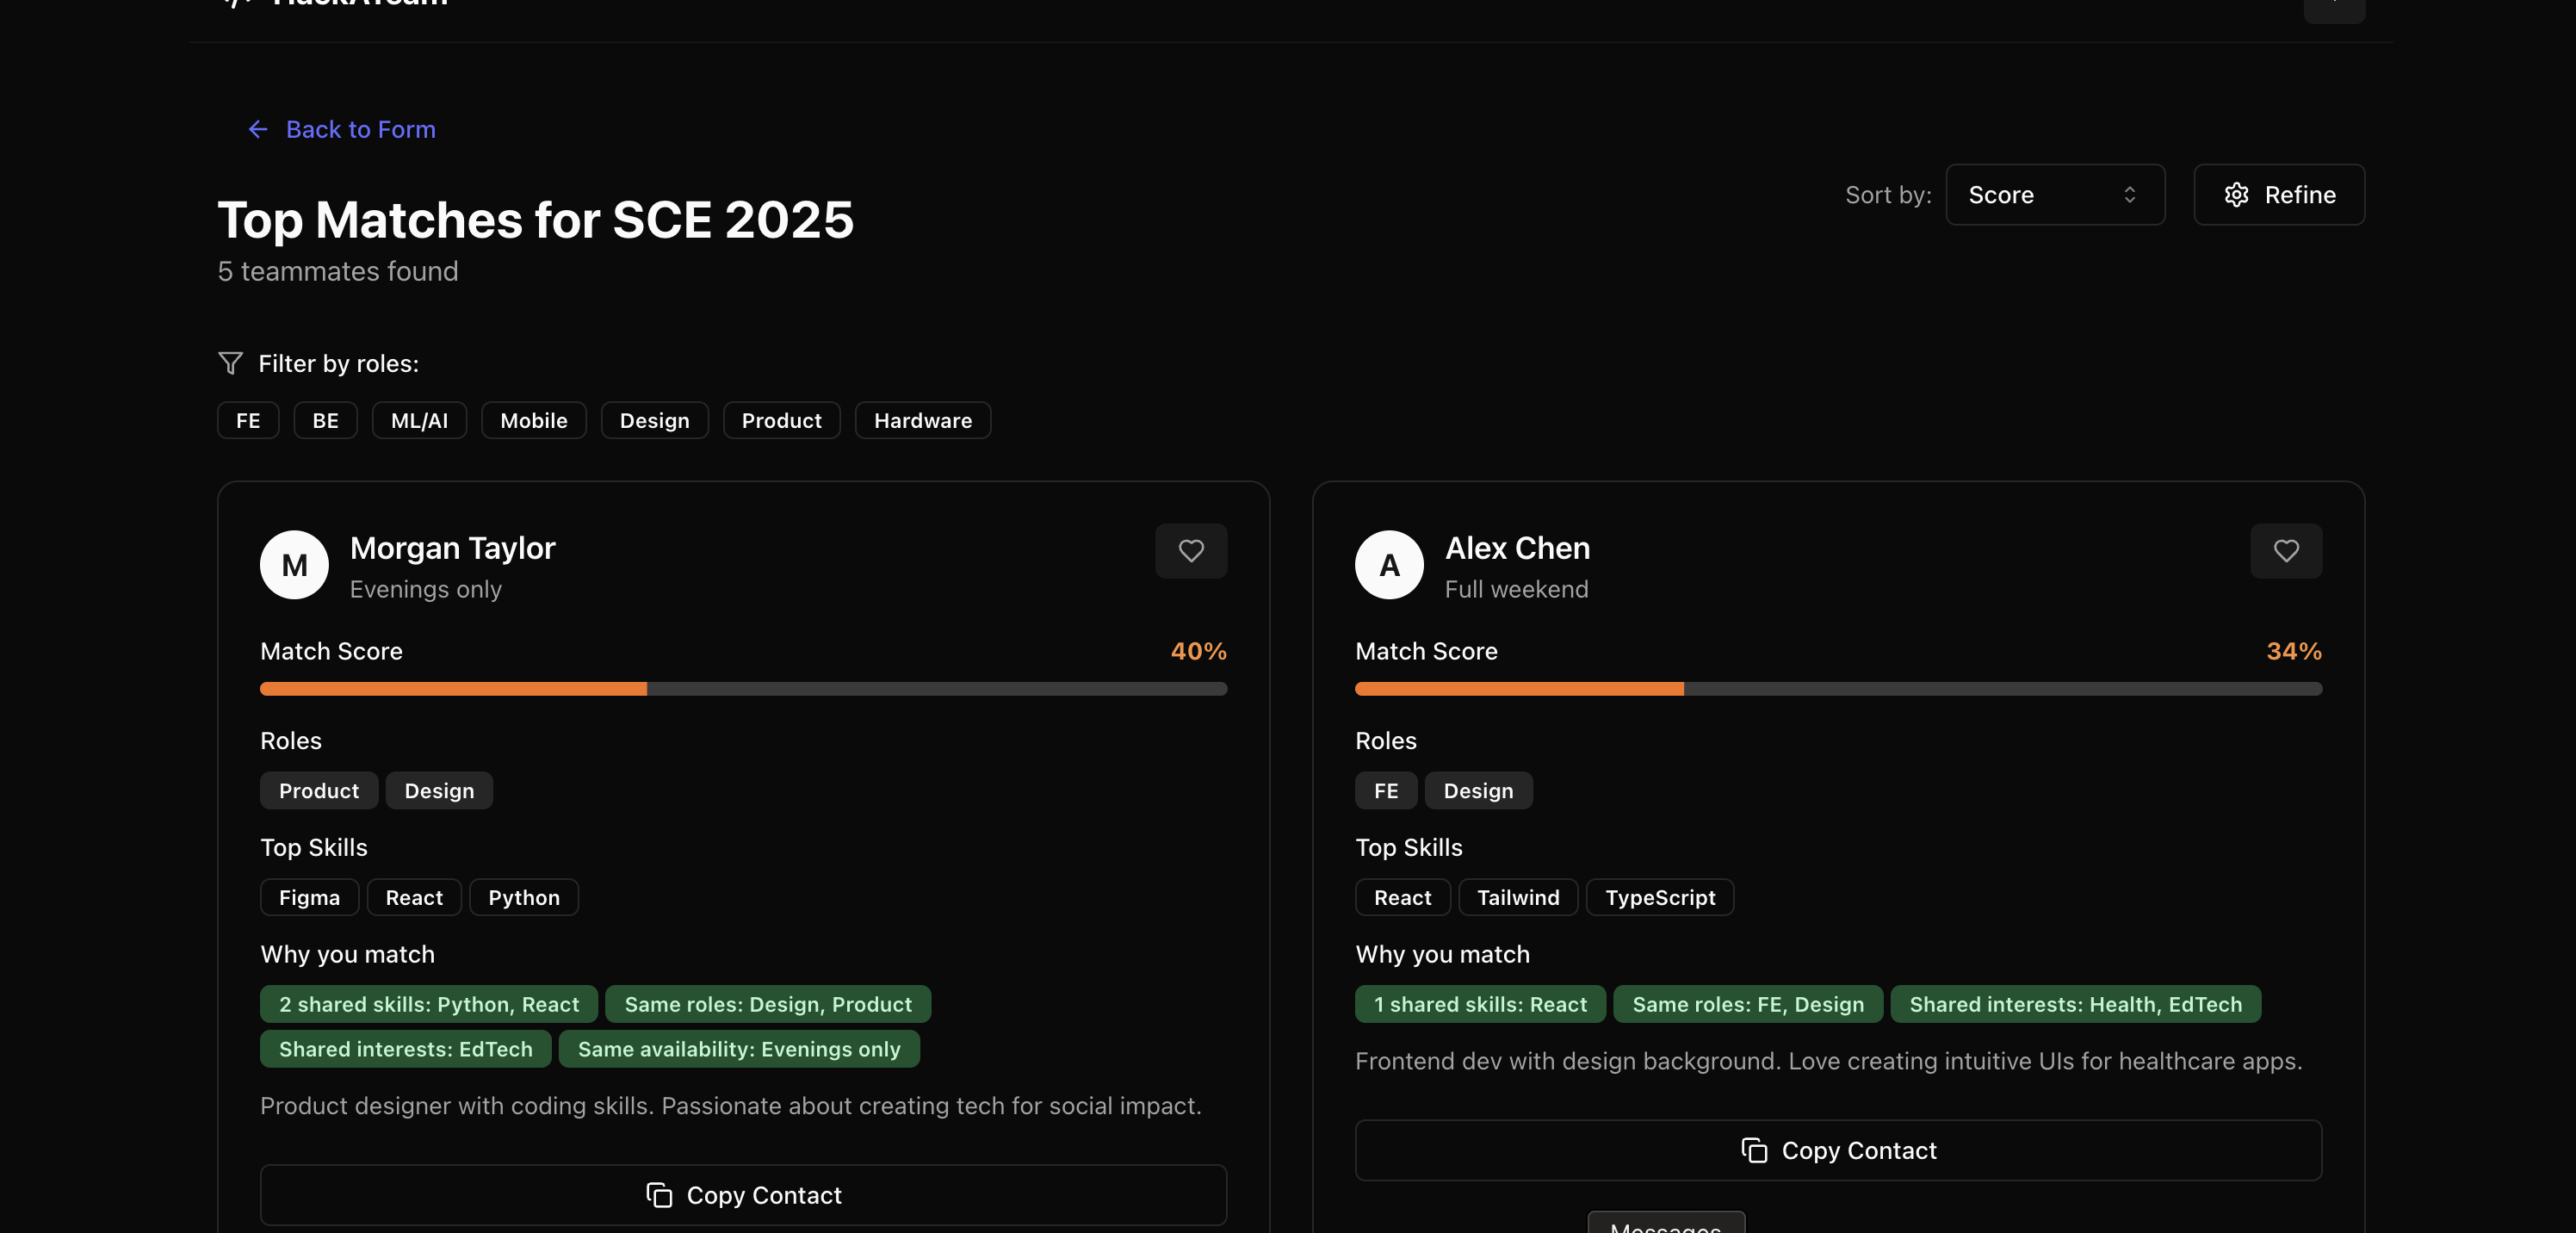Click the Sort dropdown chevron arrows
The width and height of the screenshot is (2576, 1233).
[x=2129, y=195]
